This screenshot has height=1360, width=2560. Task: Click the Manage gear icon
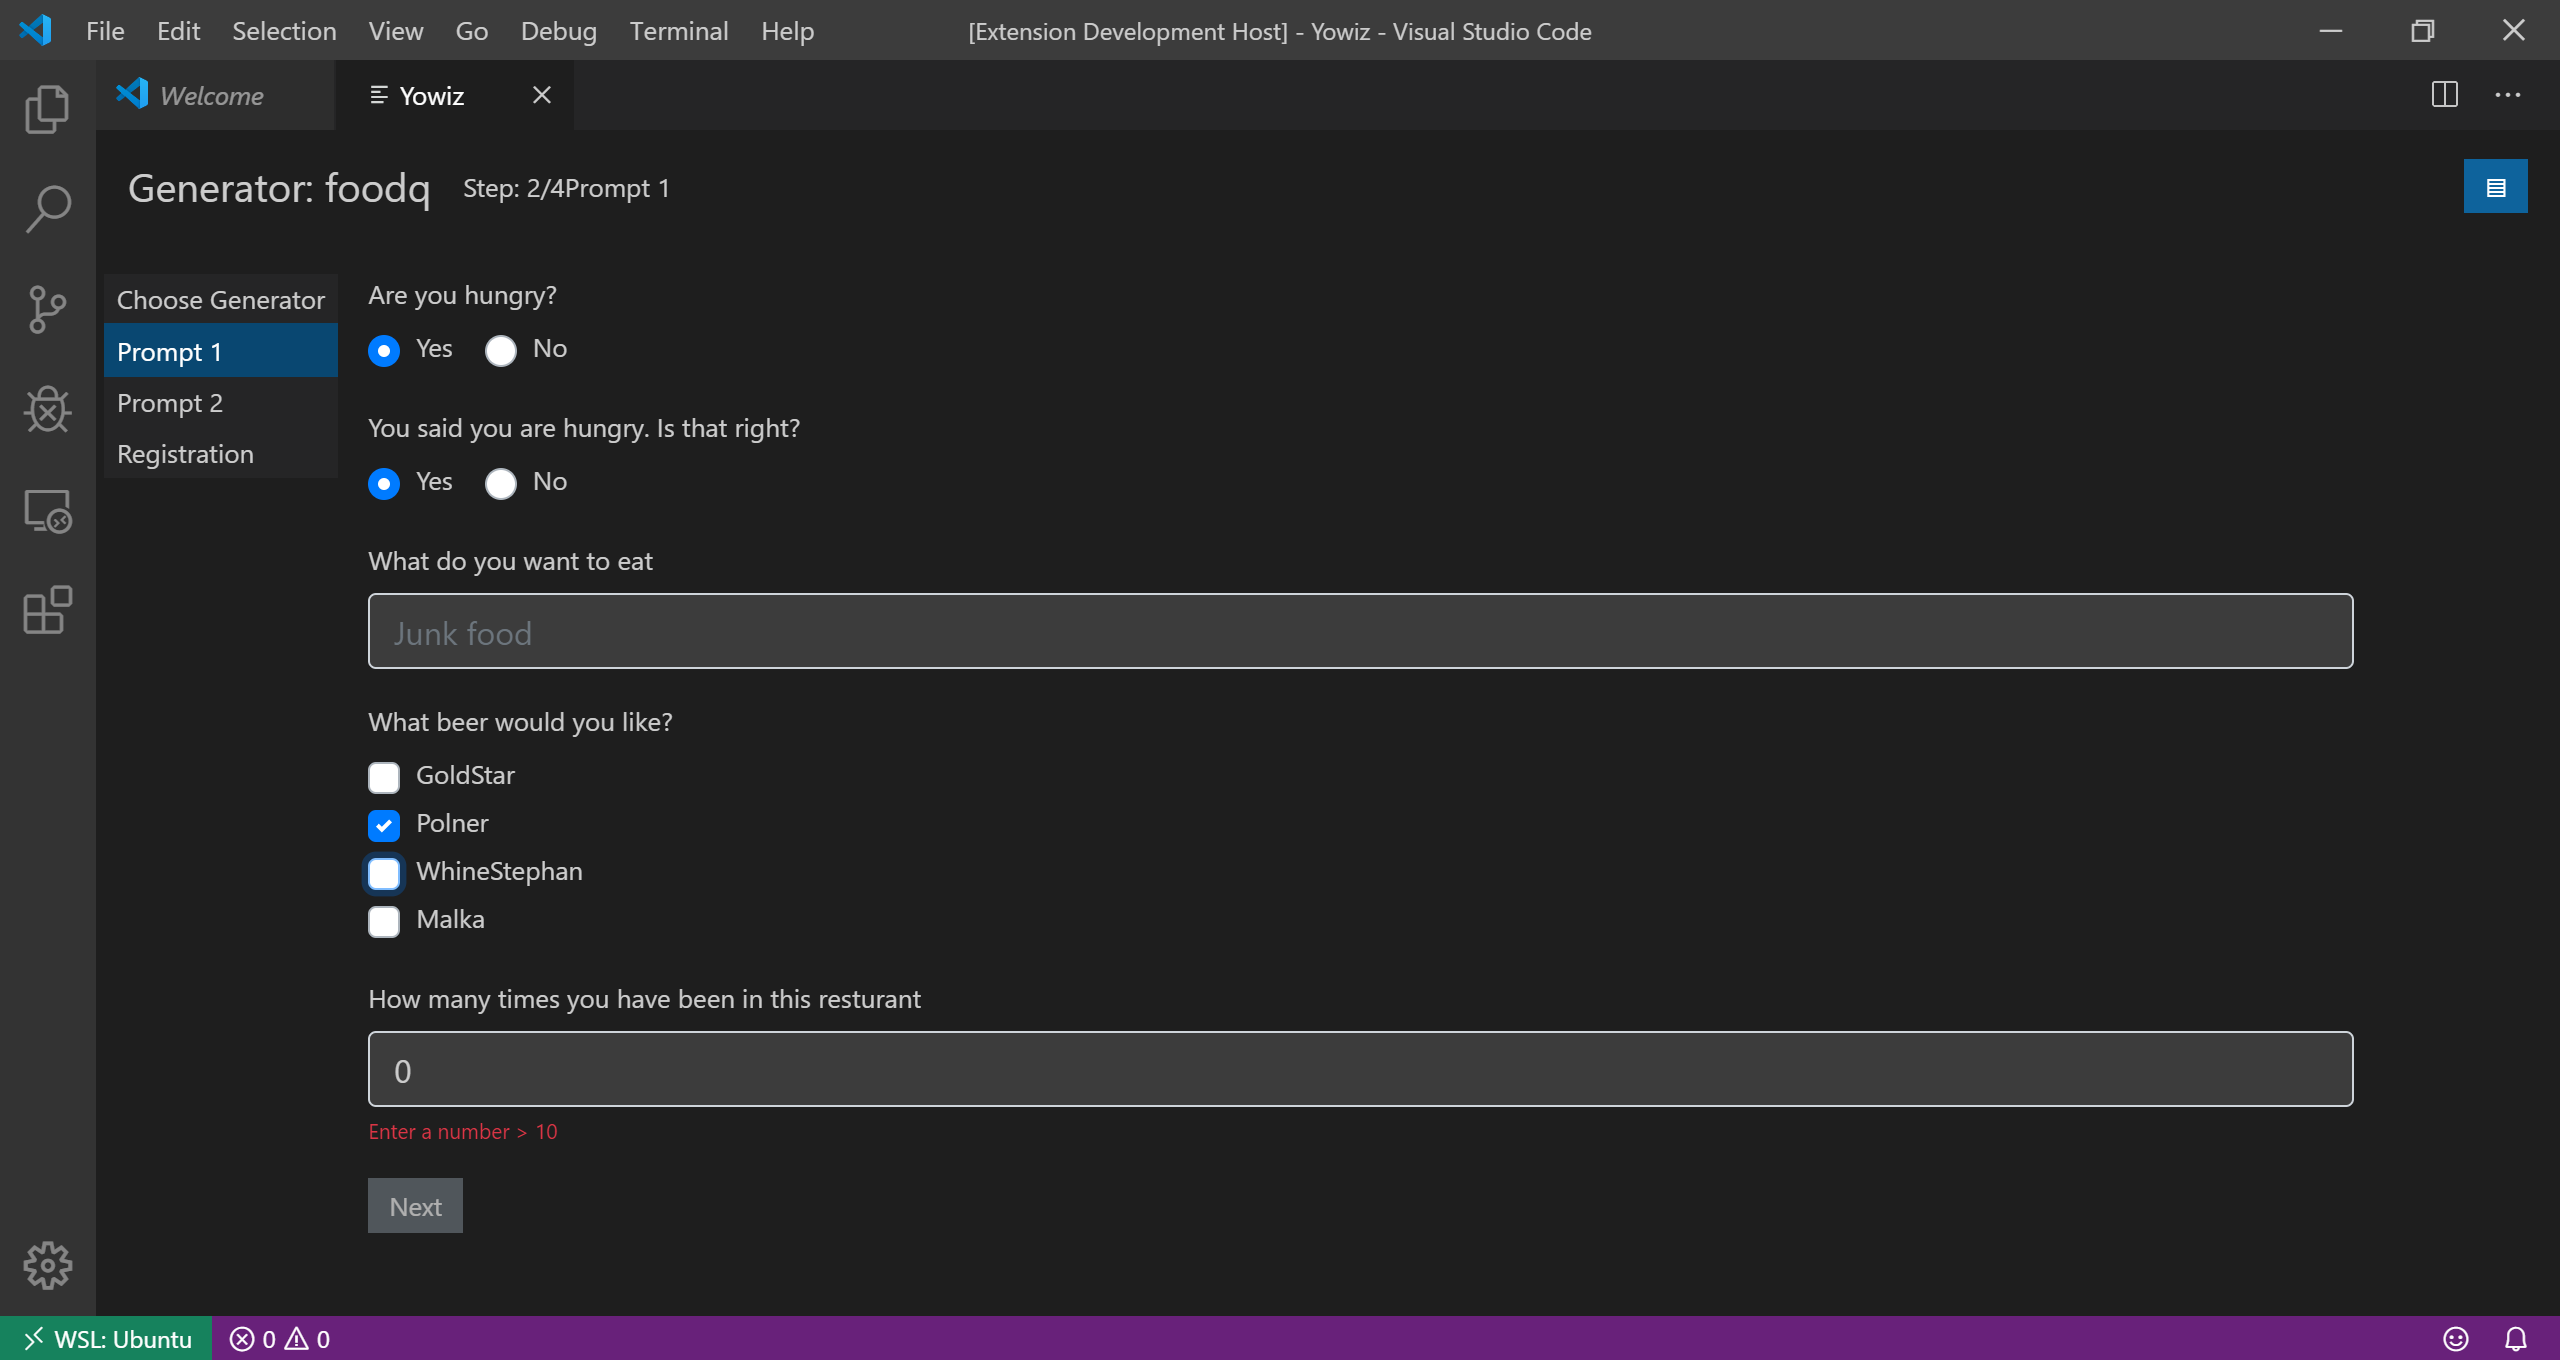47,1265
